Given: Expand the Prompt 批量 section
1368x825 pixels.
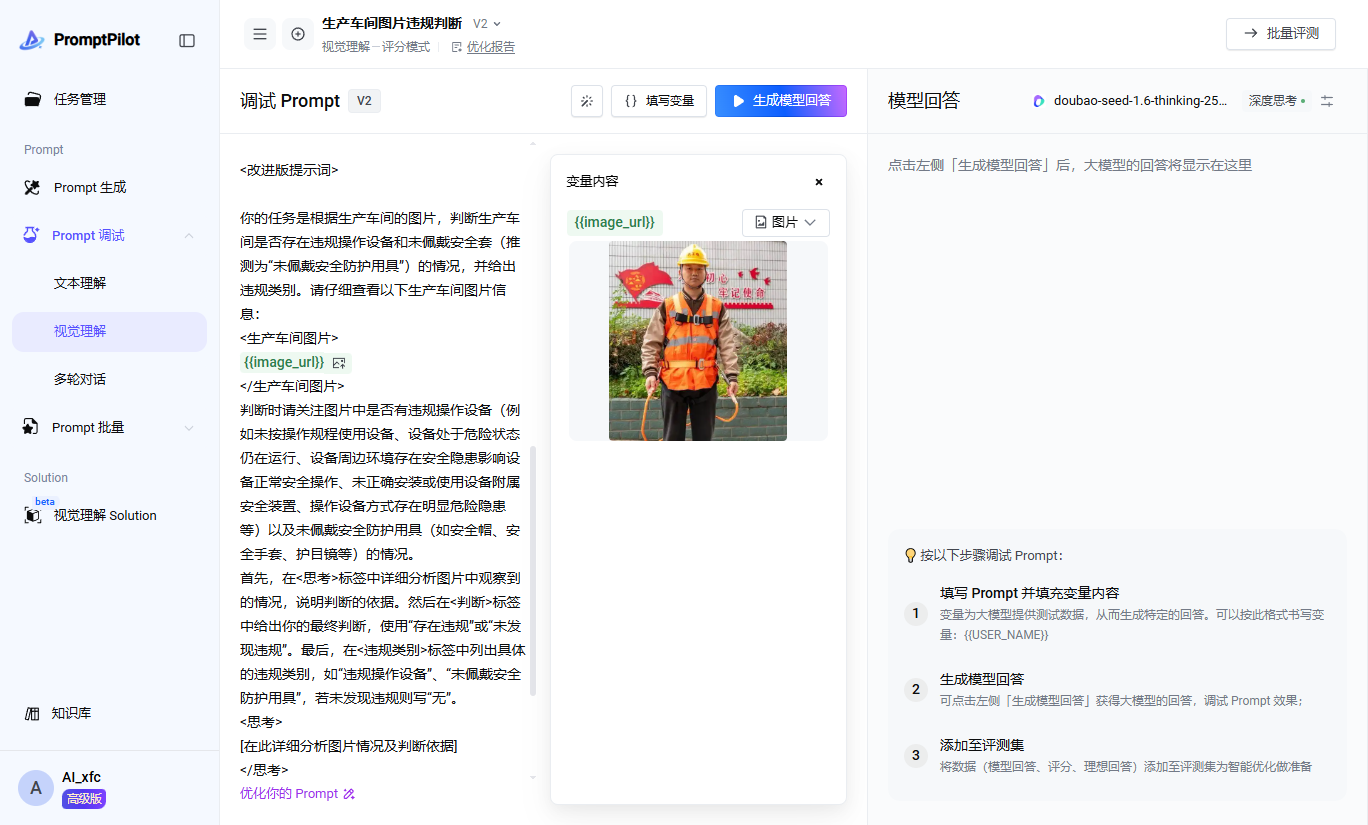Looking at the screenshot, I should point(189,427).
